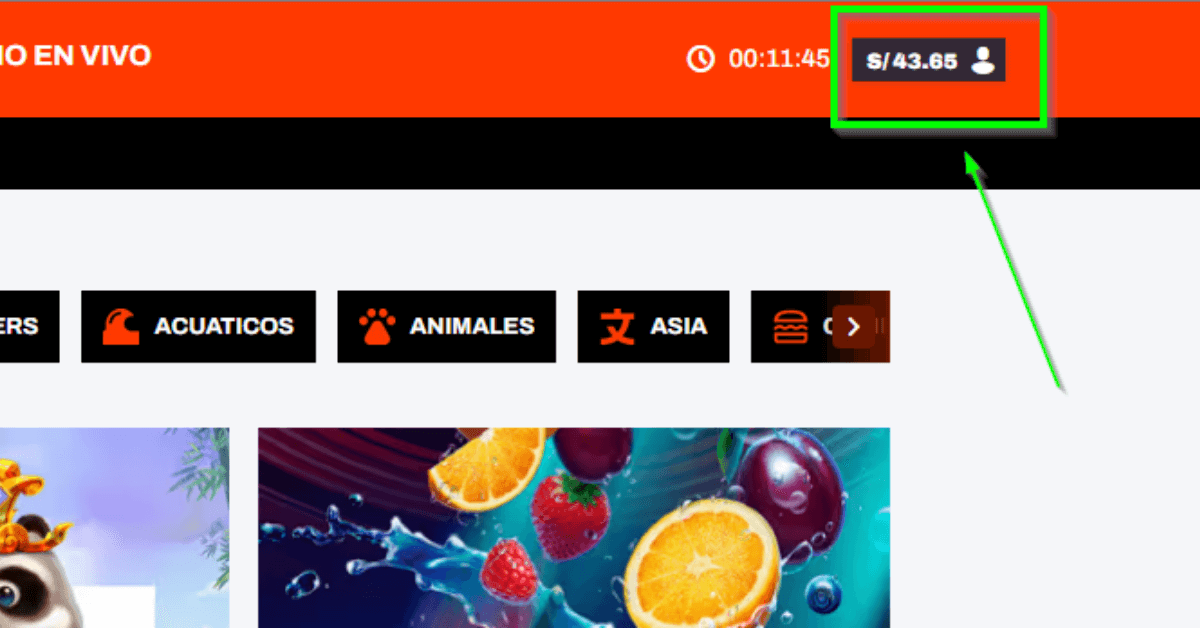Click the user profile icon
1200x628 pixels.
tap(984, 60)
